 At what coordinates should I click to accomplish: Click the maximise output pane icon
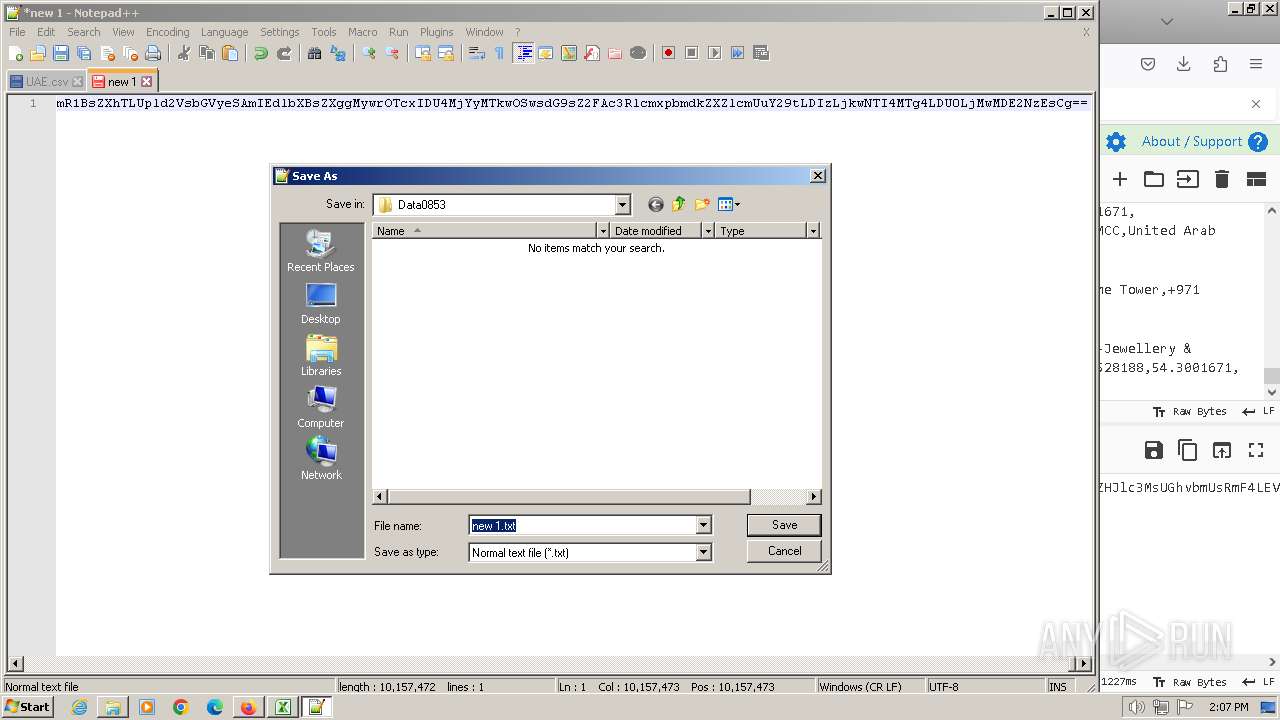1256,450
